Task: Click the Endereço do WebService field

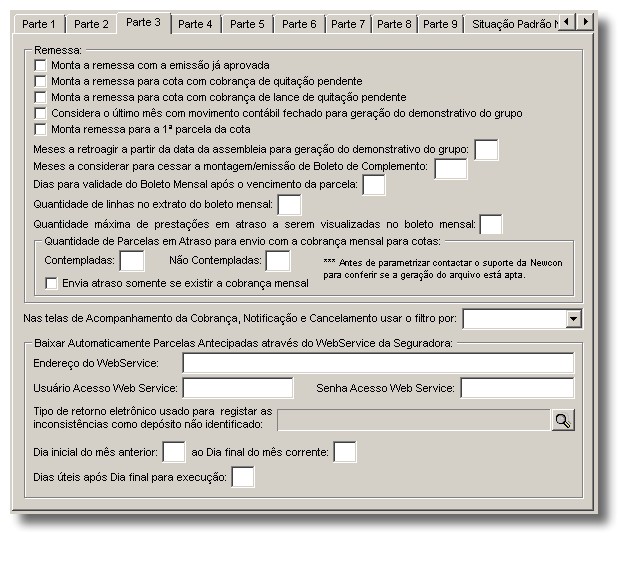Action: click(378, 363)
